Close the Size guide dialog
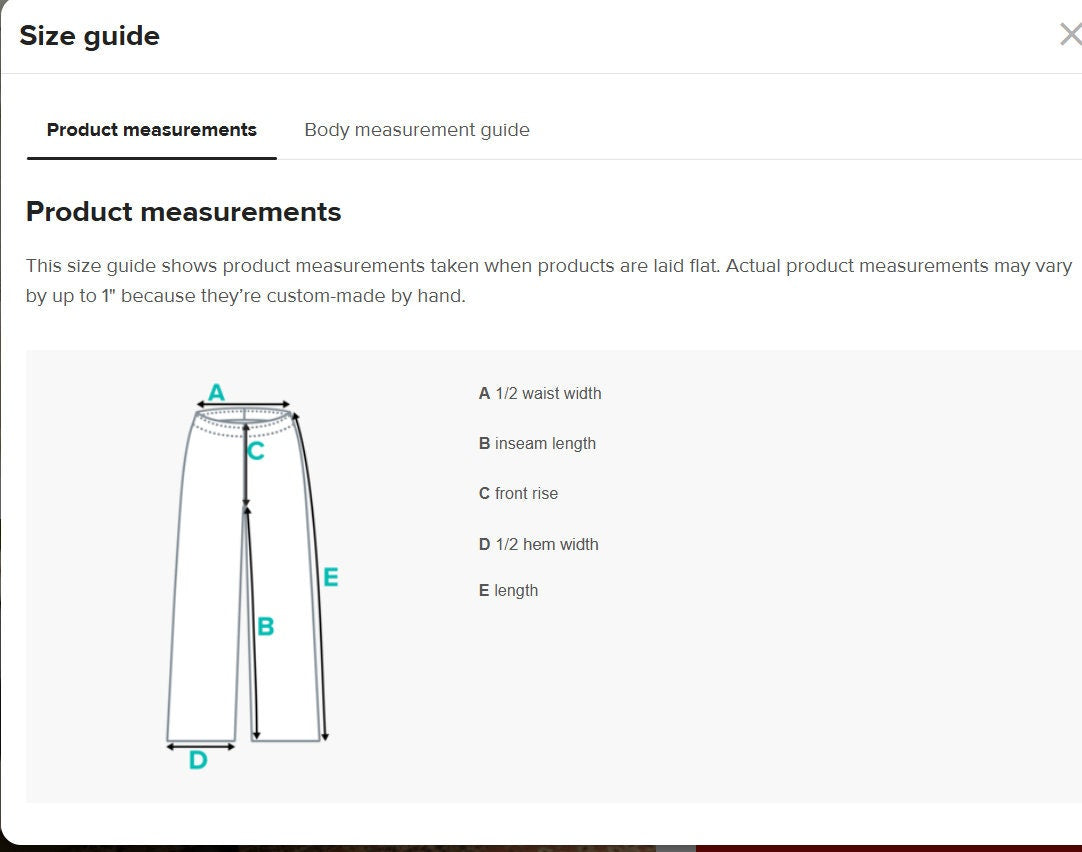The width and height of the screenshot is (1082, 852). pyautogui.click(x=1069, y=35)
